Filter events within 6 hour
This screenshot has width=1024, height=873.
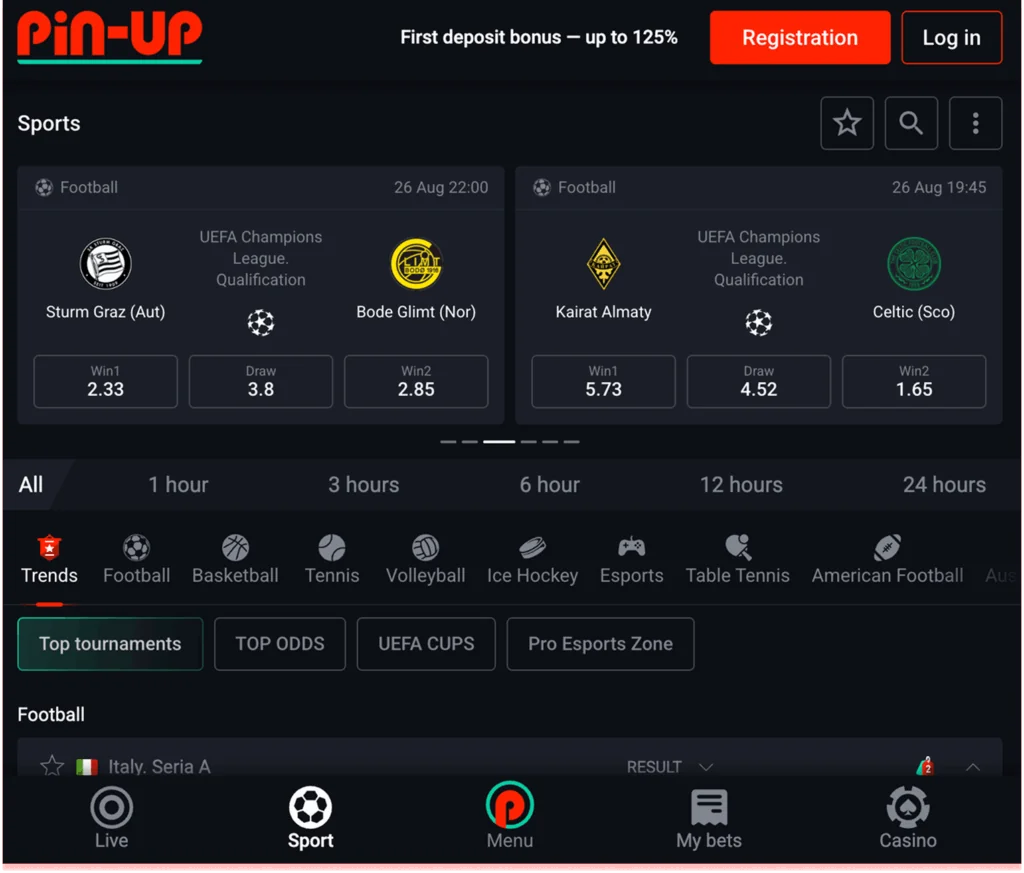[549, 484]
